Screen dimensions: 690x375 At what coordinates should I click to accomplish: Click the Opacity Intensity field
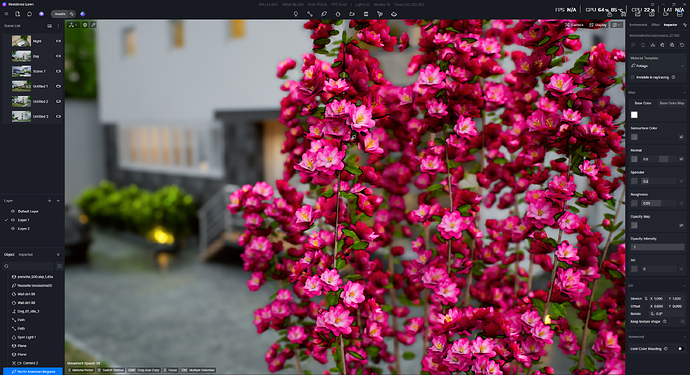point(657,247)
